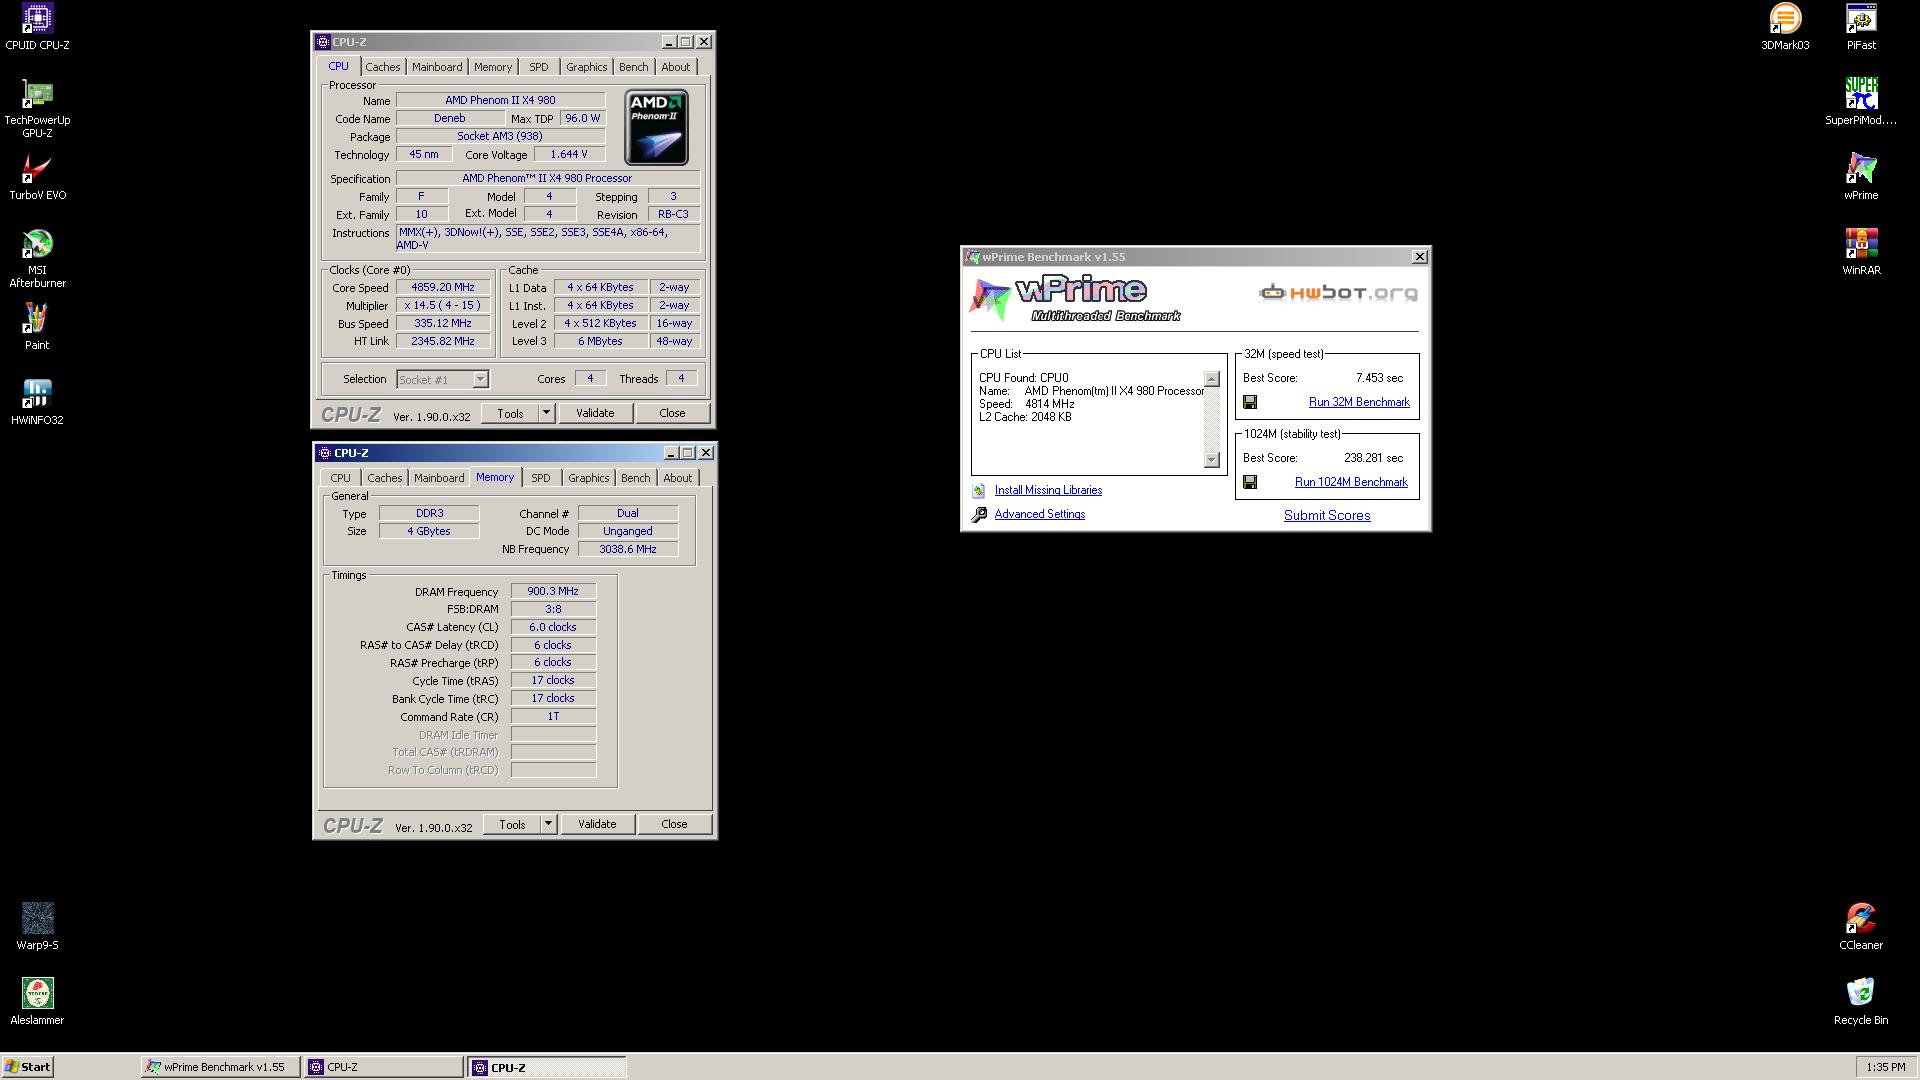Click Install Missing Libraries icon
Image resolution: width=1920 pixels, height=1080 pixels.
[x=979, y=490]
